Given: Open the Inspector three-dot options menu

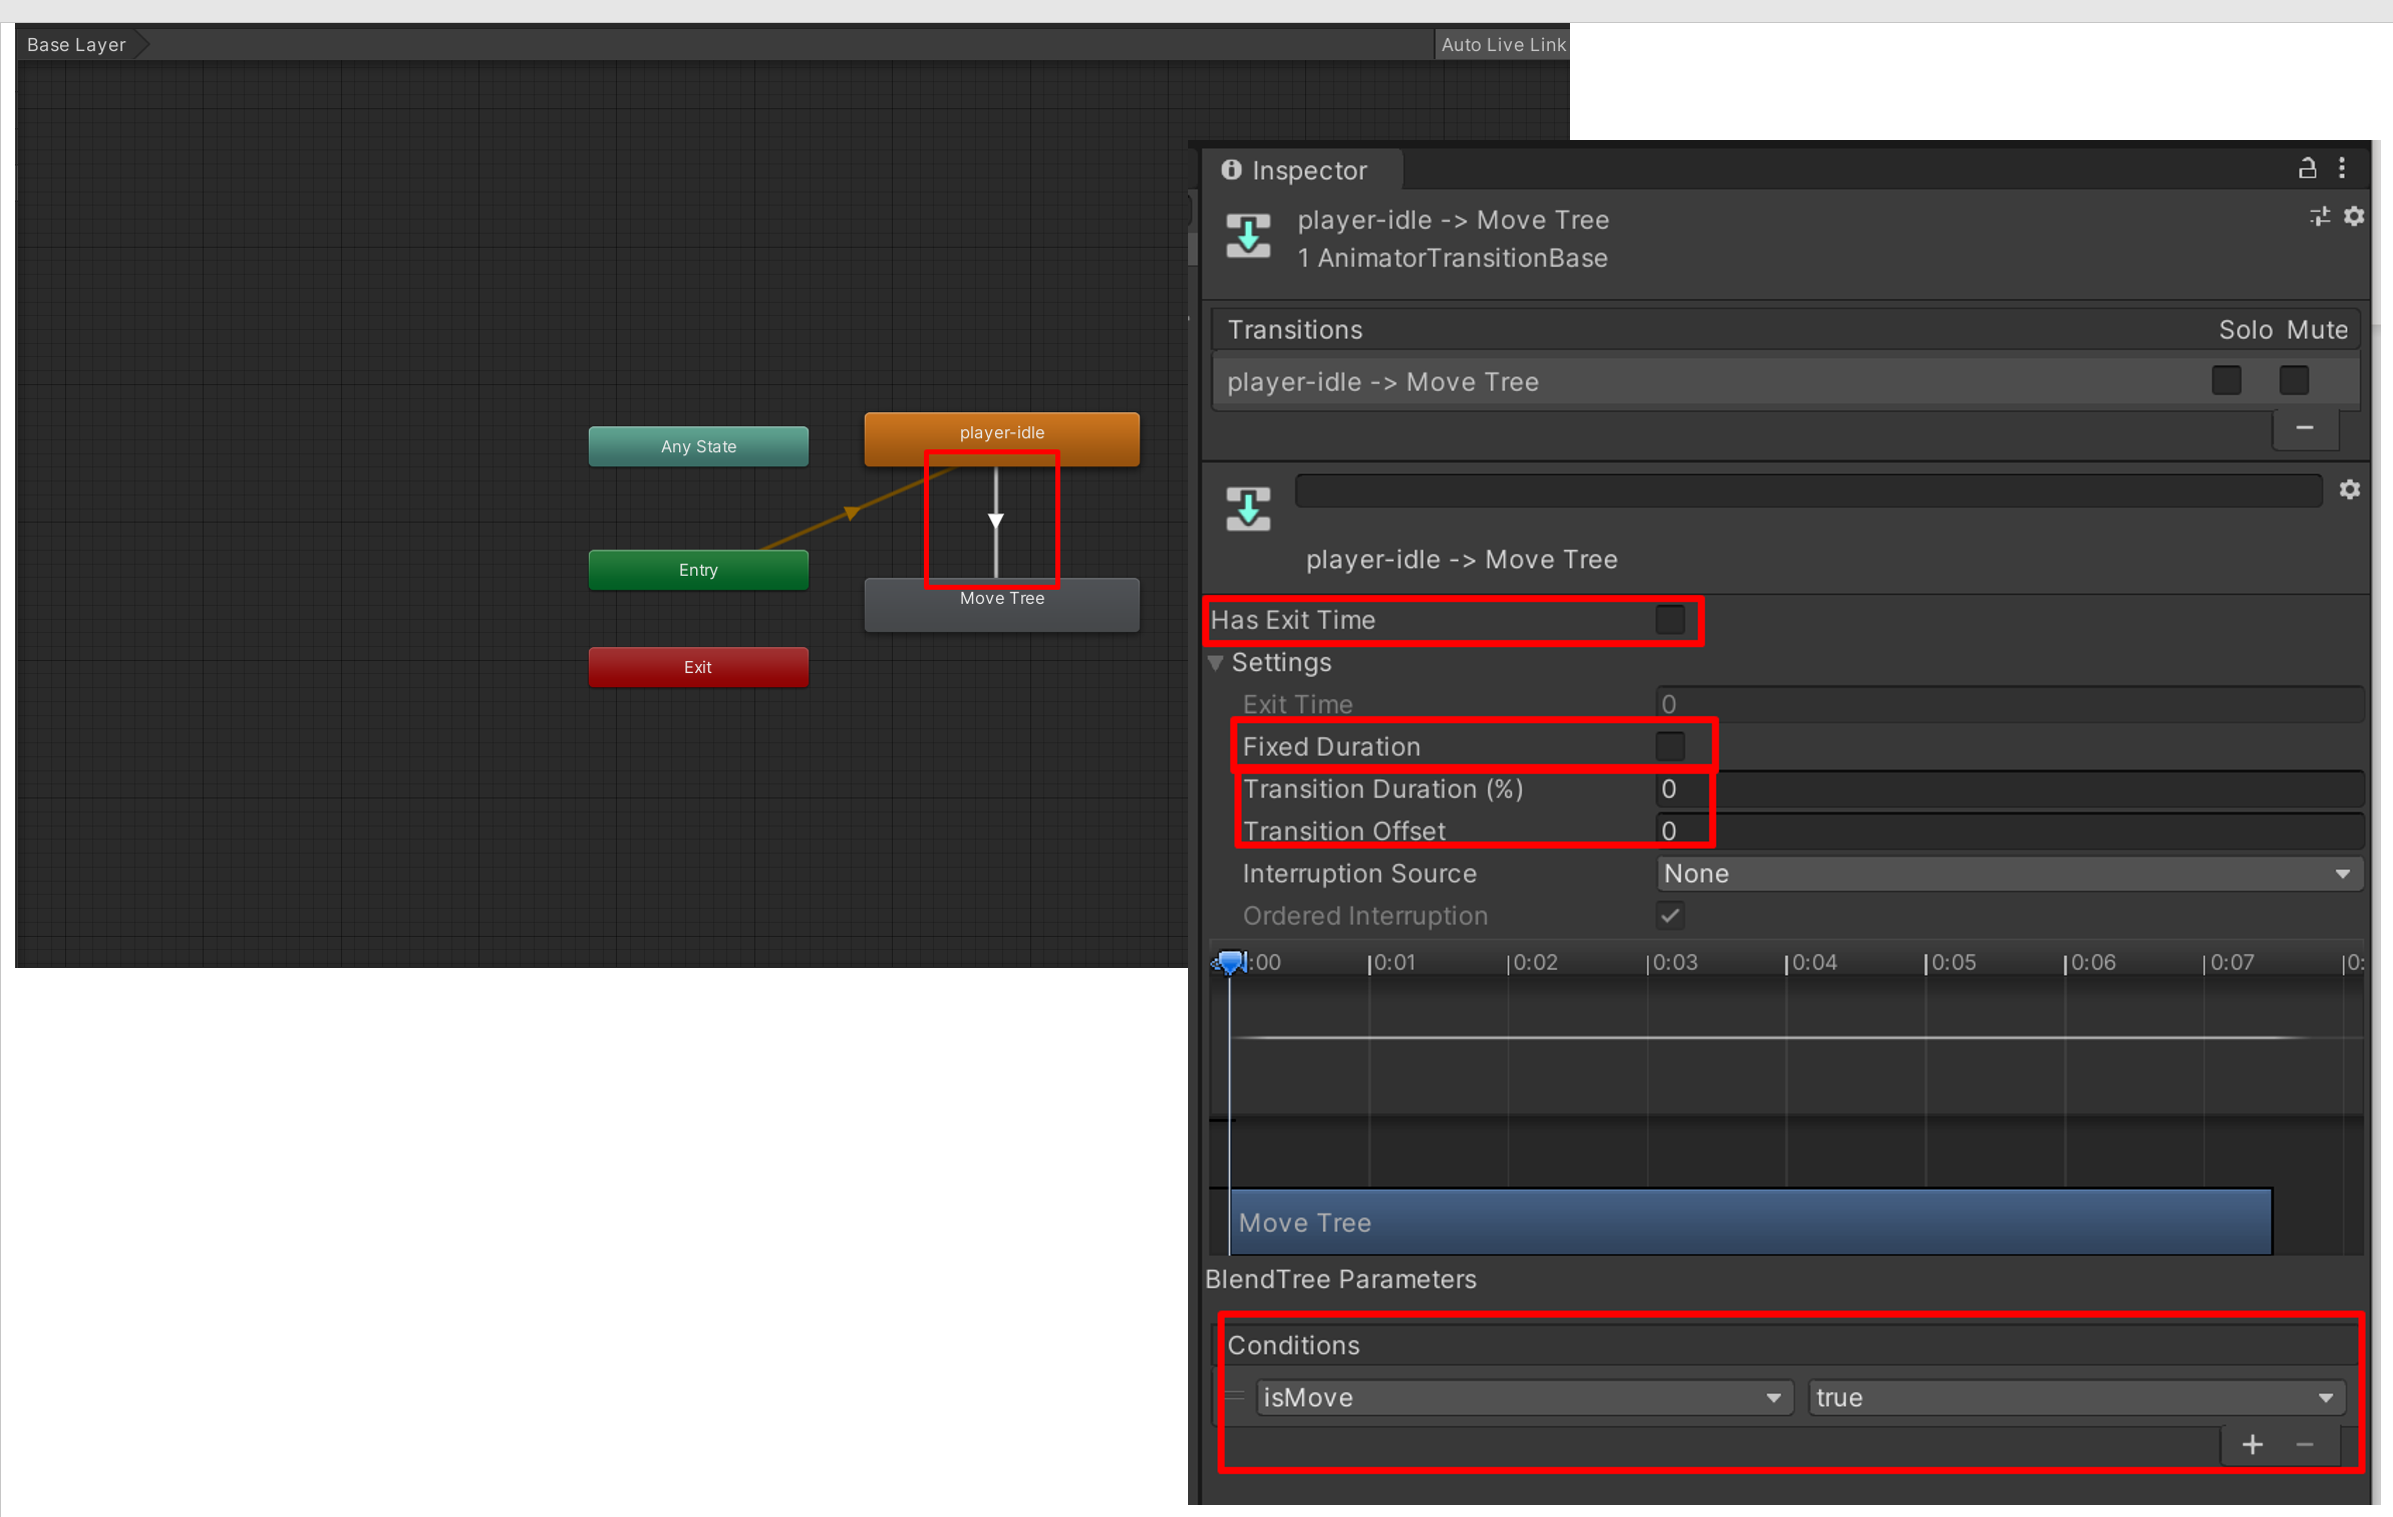Looking at the screenshot, I should 2341,168.
